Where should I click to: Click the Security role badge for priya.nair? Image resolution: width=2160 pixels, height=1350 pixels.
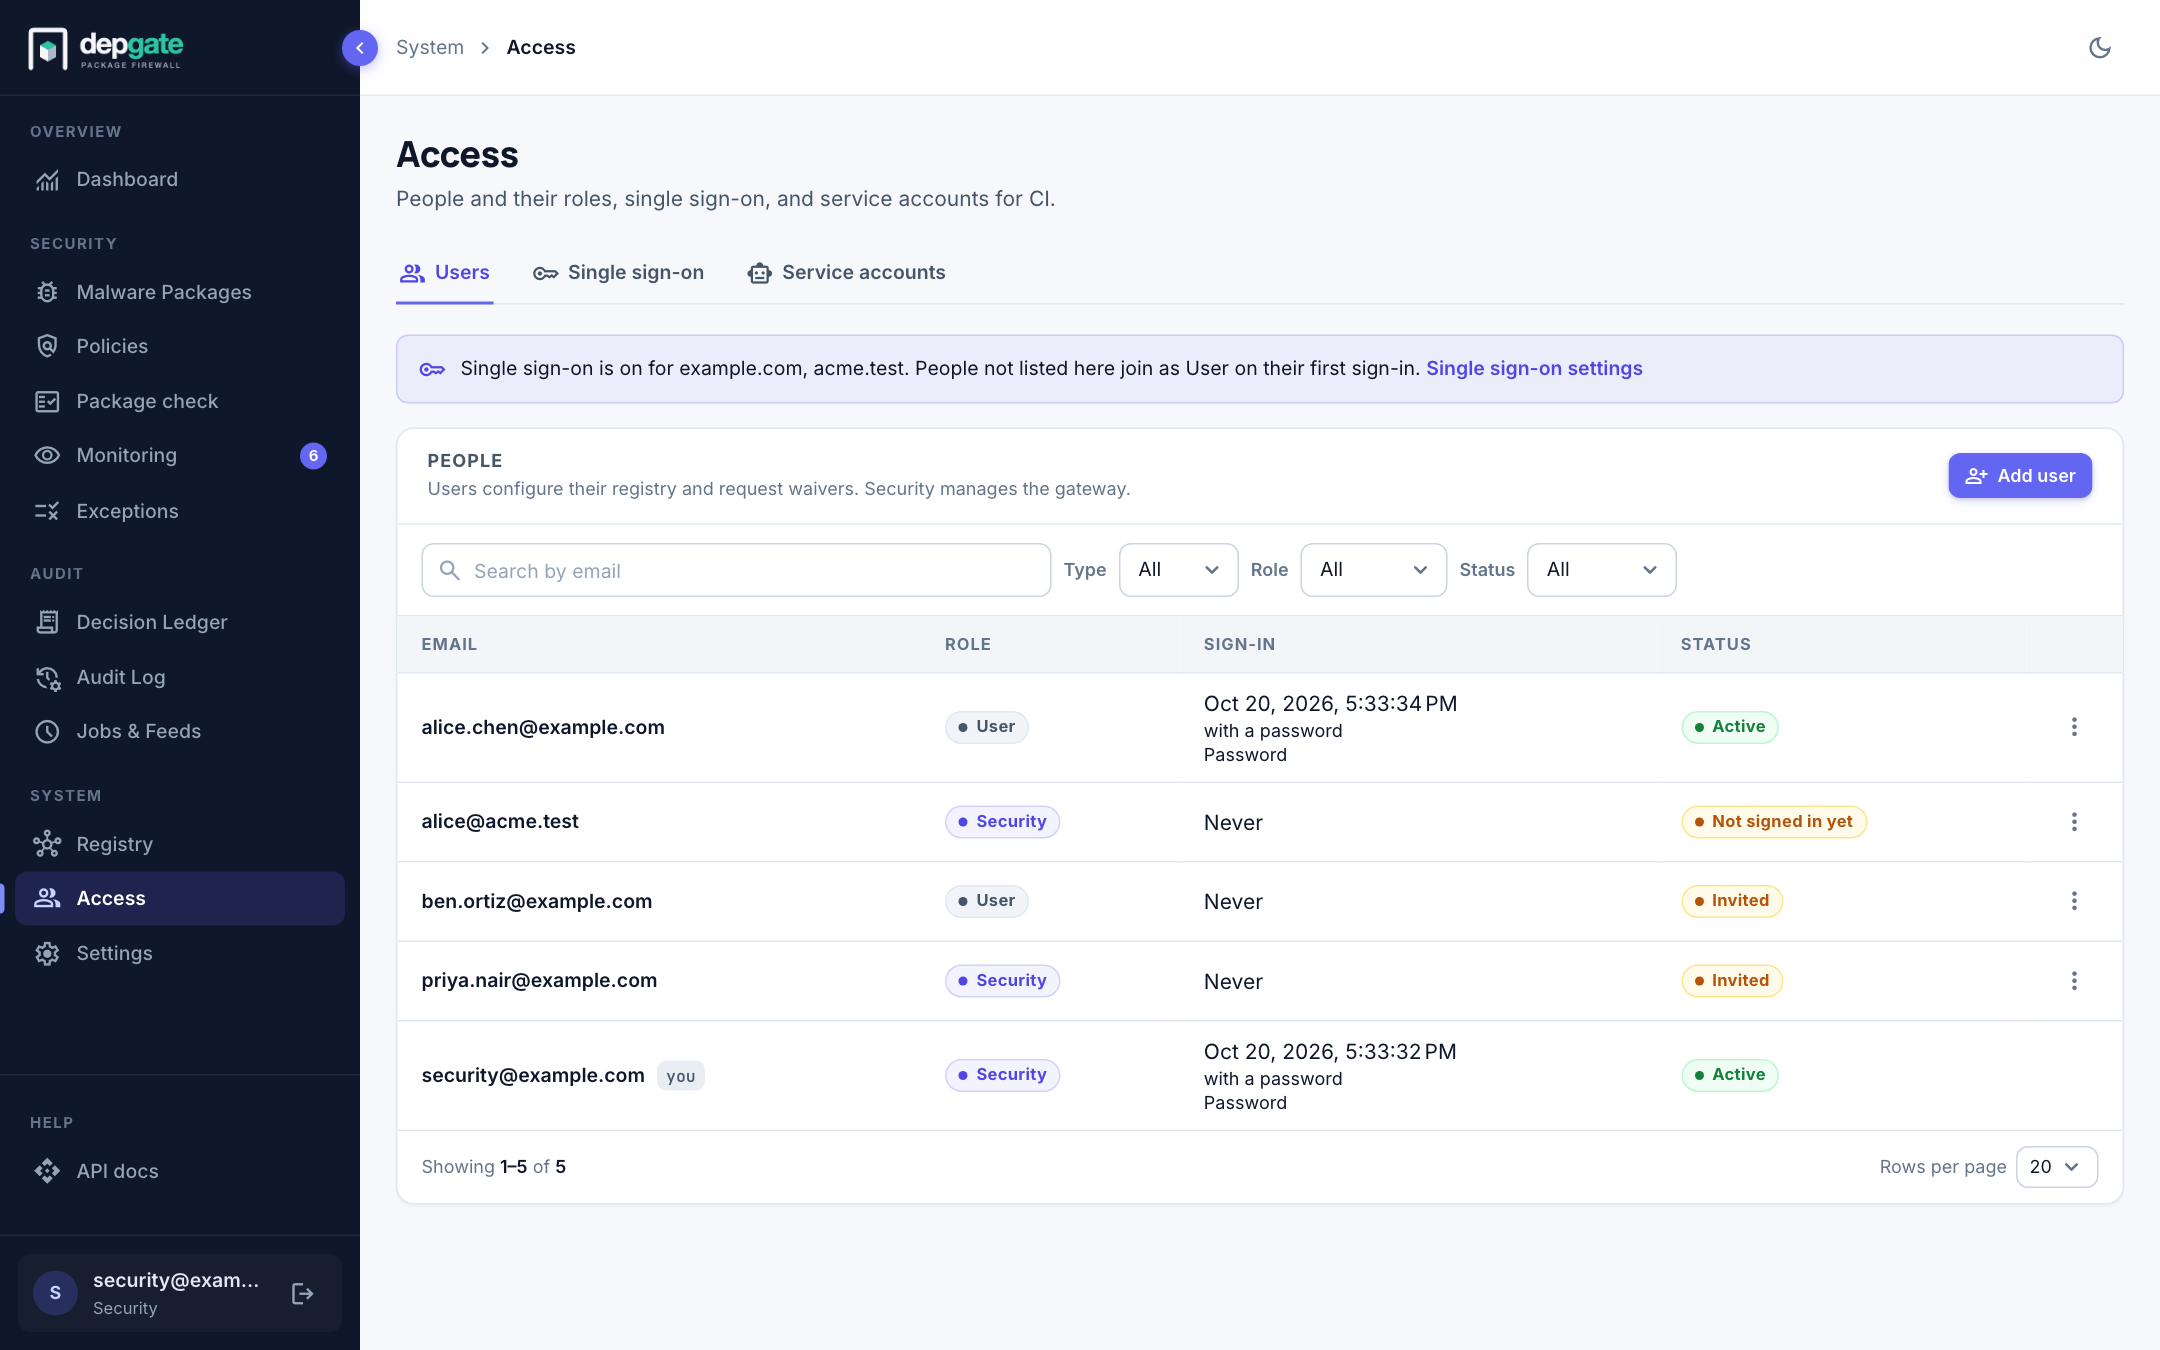[1002, 981]
